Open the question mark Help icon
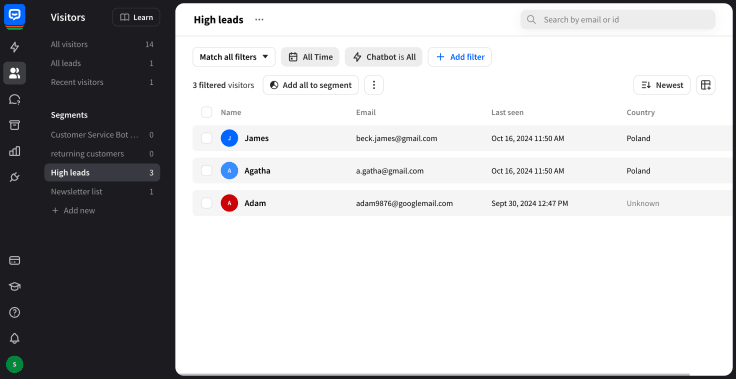 pyautogui.click(x=15, y=312)
